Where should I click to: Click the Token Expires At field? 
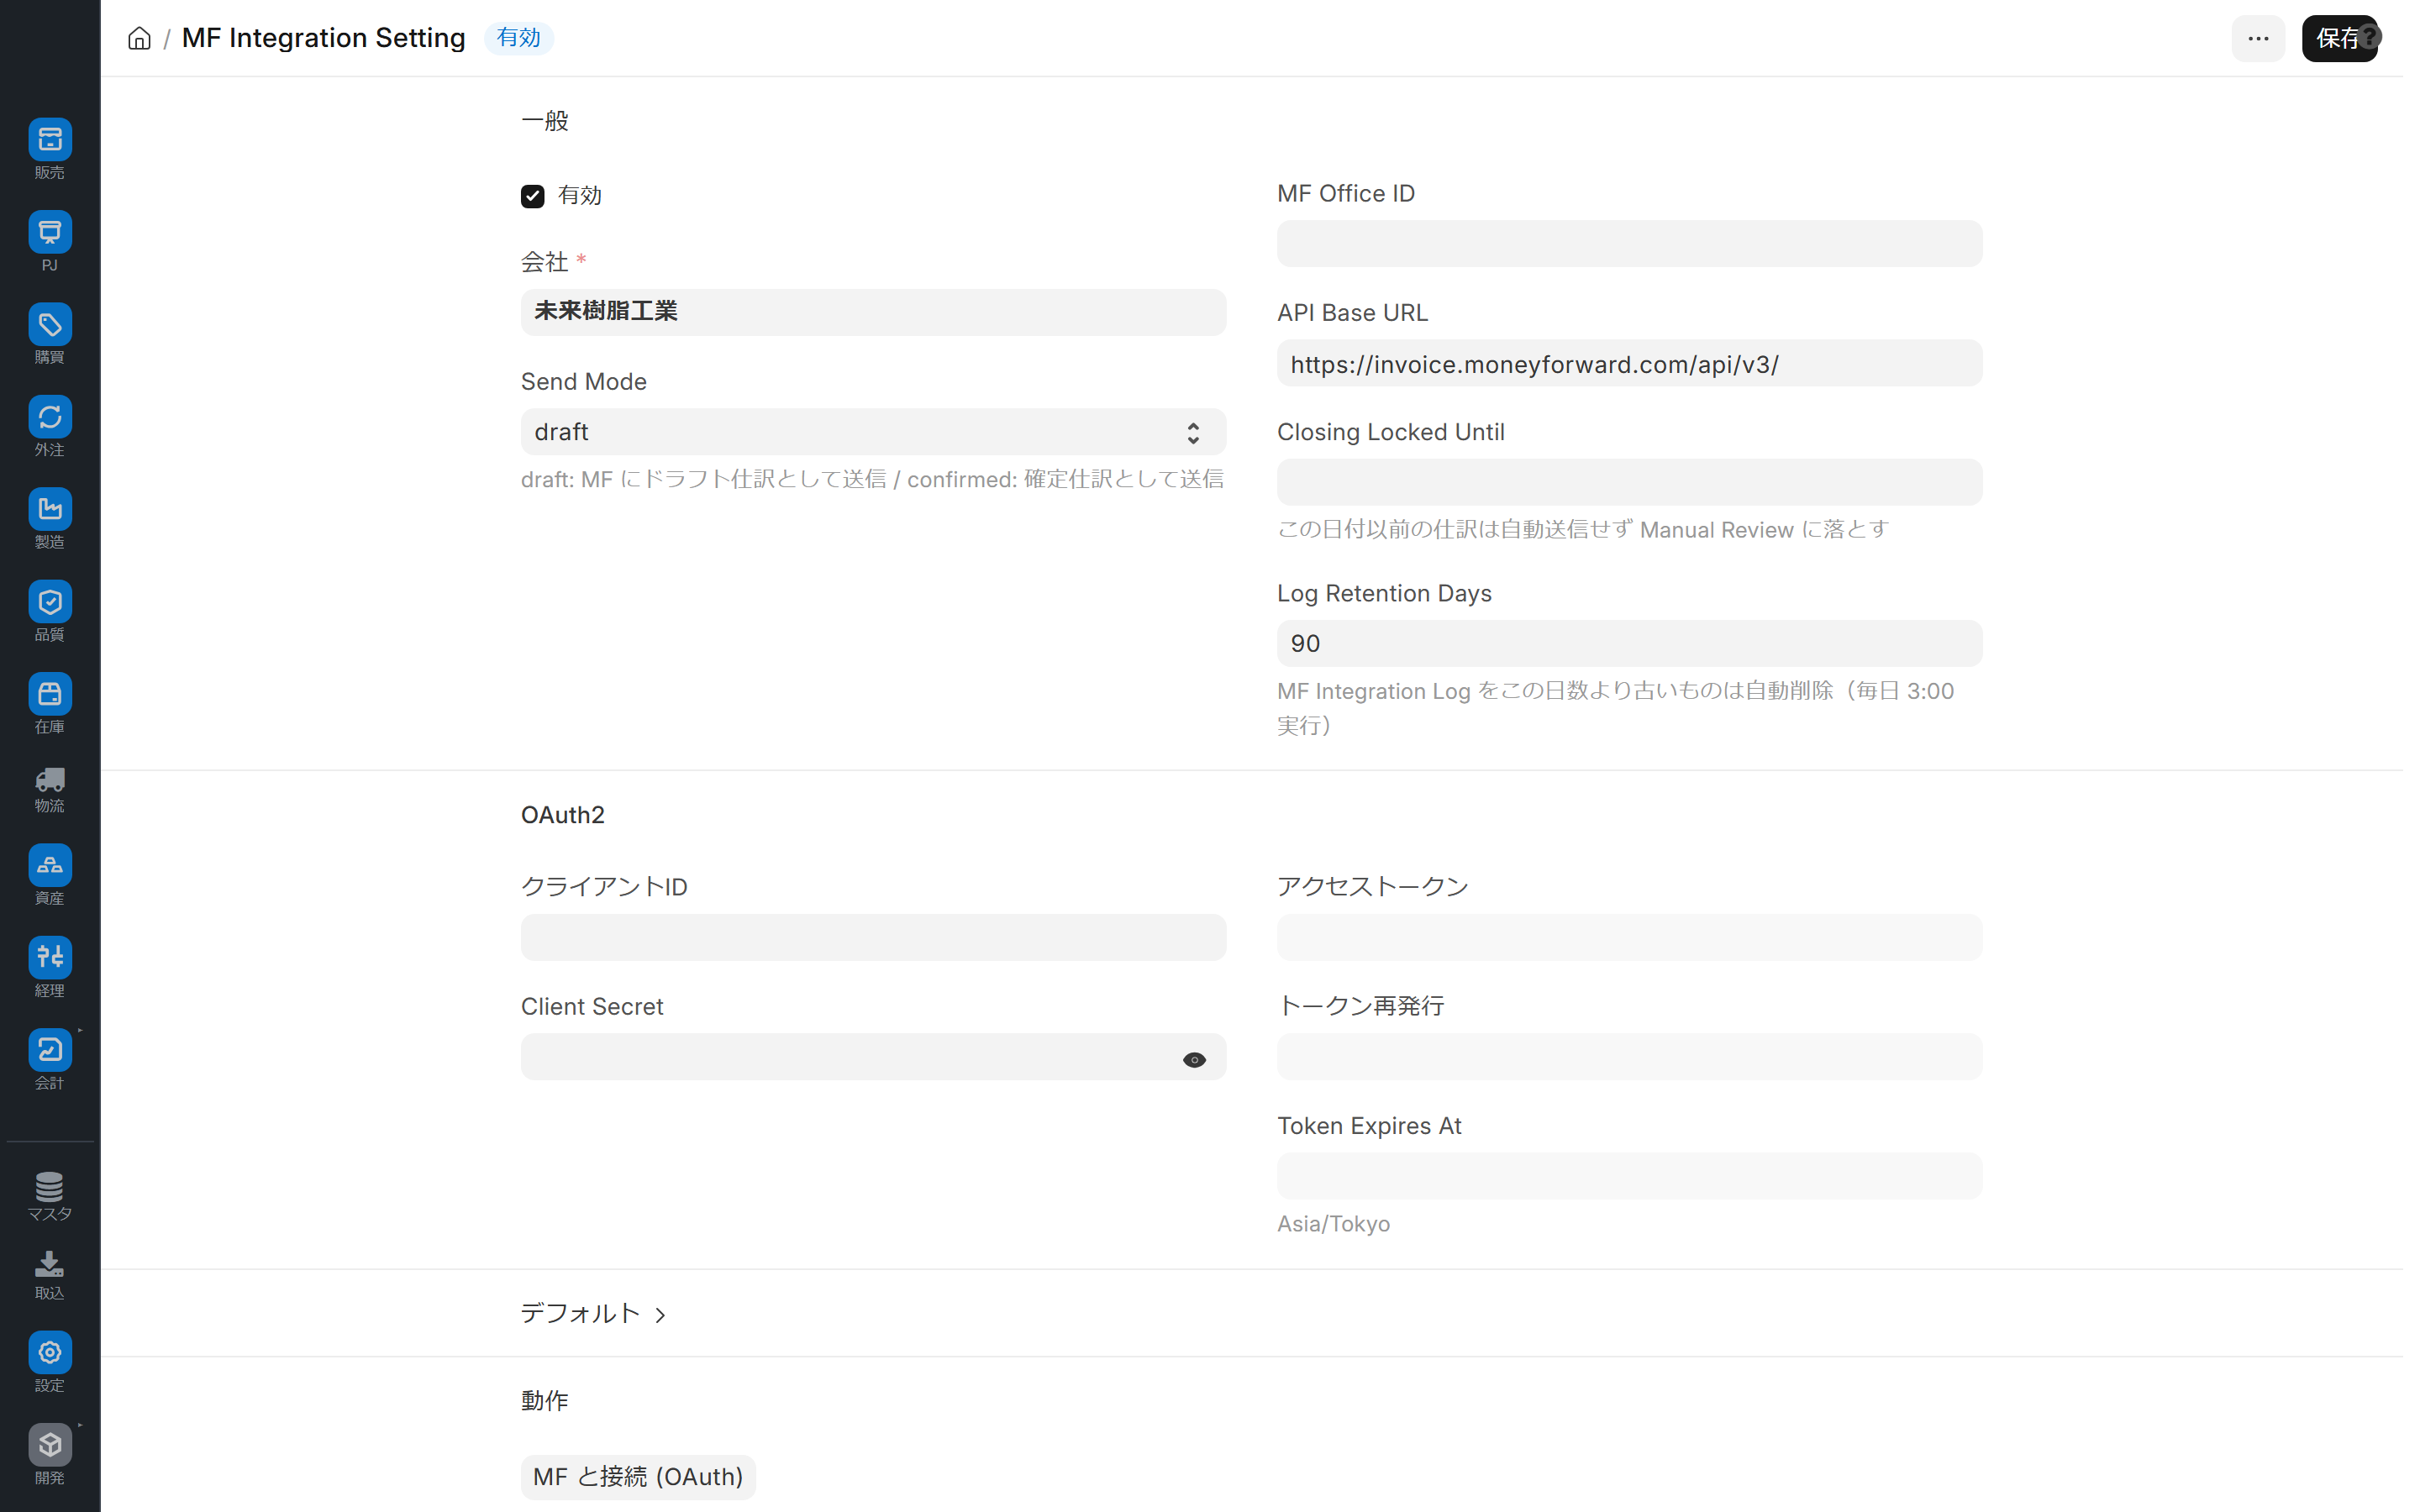tap(1629, 1176)
